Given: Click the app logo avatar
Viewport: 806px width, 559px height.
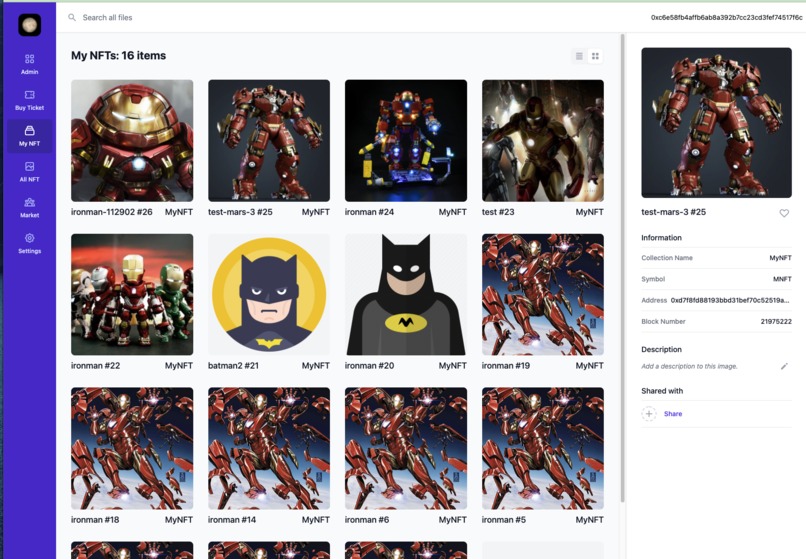Looking at the screenshot, I should 30,25.
